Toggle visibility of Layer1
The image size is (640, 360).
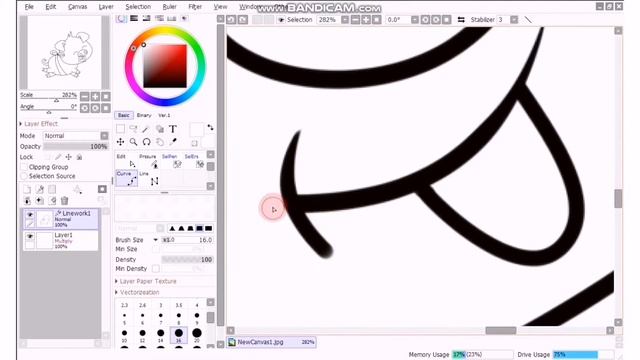click(30, 236)
